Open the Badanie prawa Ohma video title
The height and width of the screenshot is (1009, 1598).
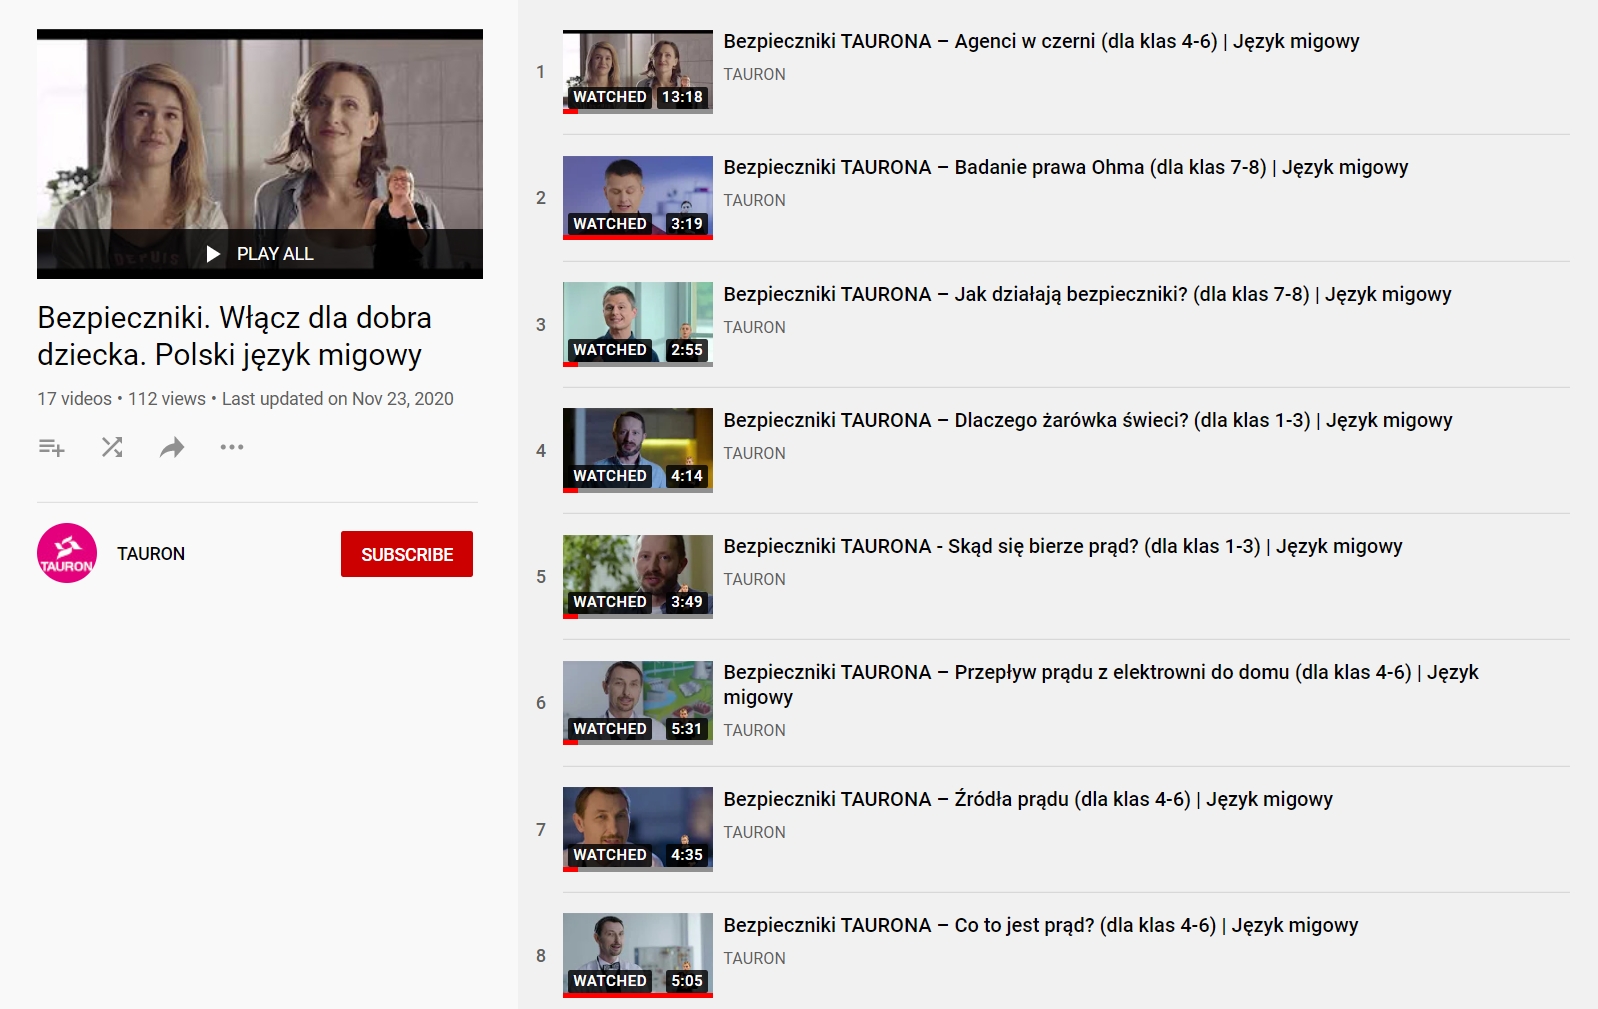1065,167
